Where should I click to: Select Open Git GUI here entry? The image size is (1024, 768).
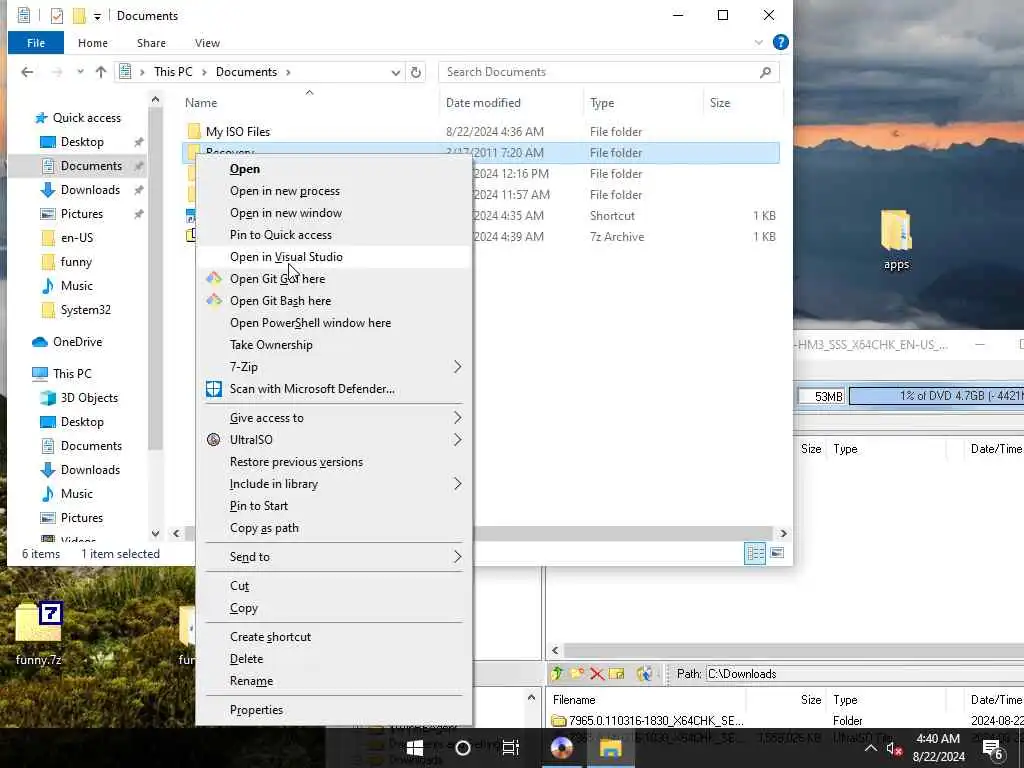(334, 279)
